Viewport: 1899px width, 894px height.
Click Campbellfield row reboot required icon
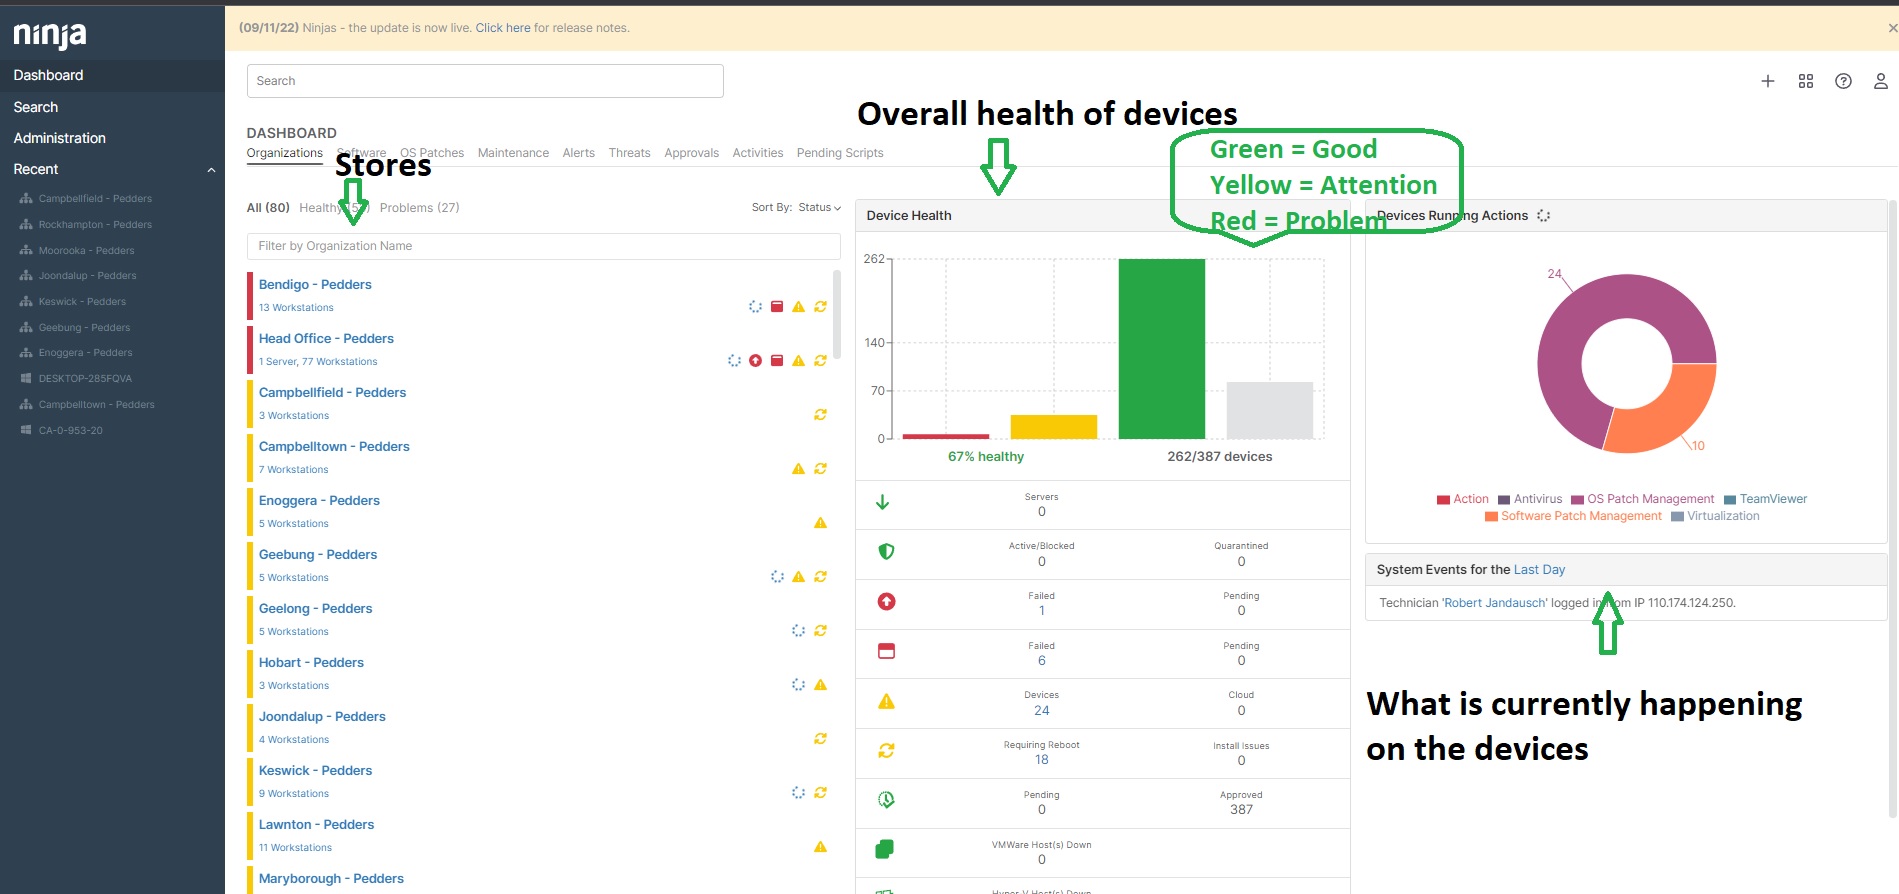click(x=820, y=415)
